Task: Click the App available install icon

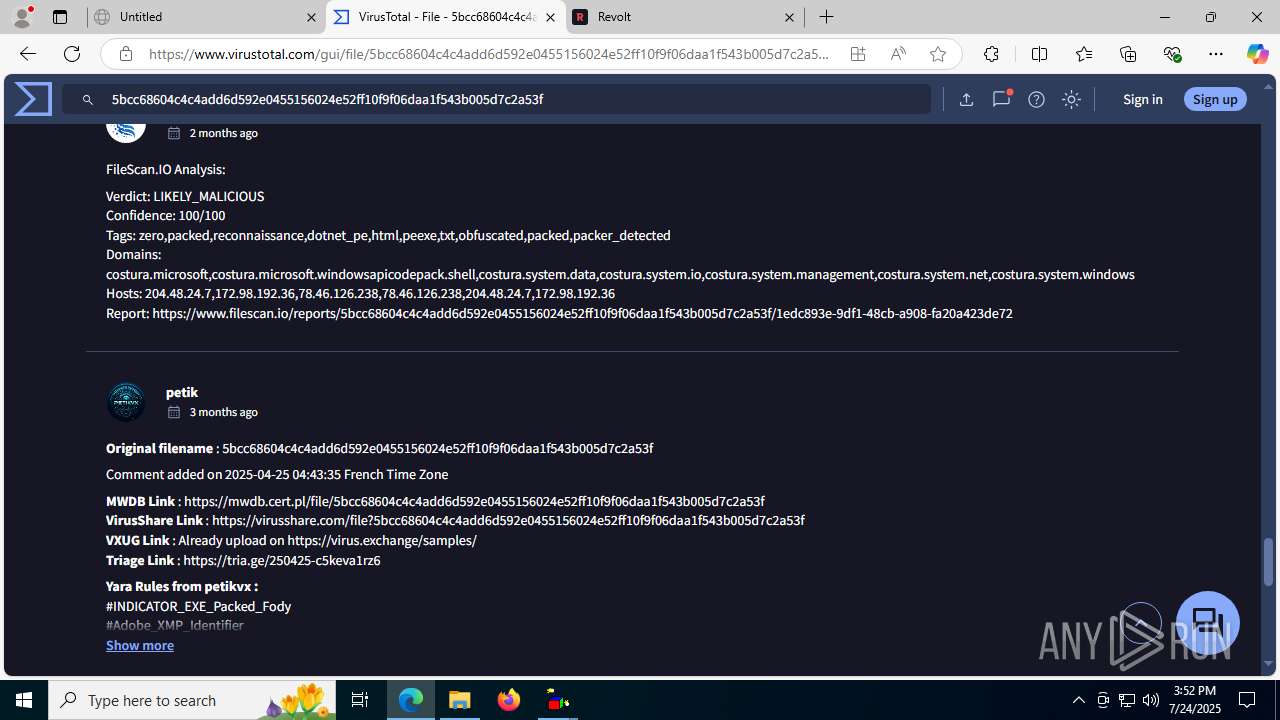Action: point(858,54)
